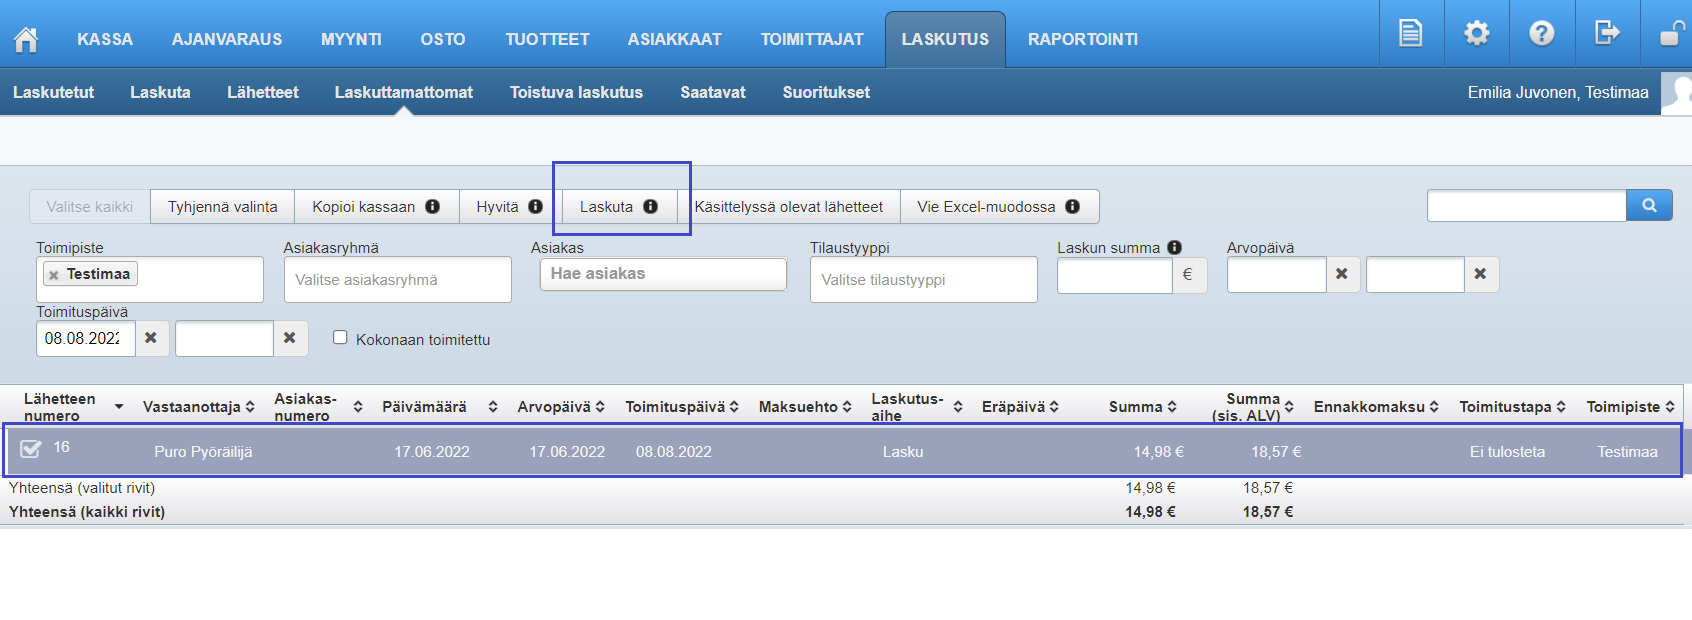Click the magnifier search button

coord(1649,205)
